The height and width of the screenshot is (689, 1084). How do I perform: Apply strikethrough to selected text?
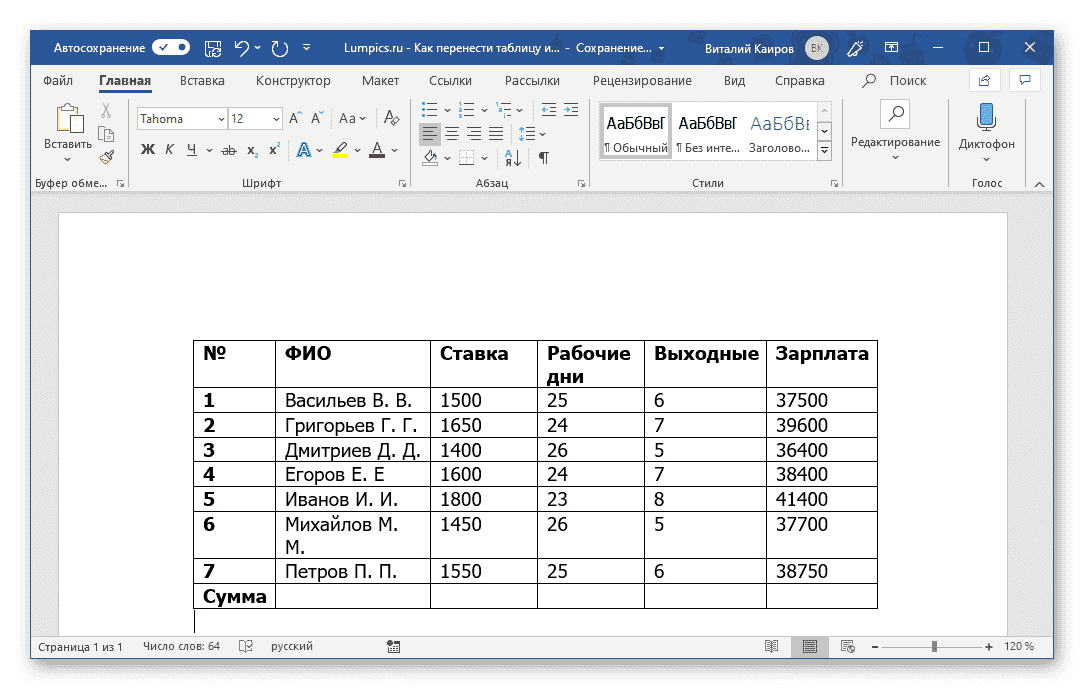[x=228, y=150]
